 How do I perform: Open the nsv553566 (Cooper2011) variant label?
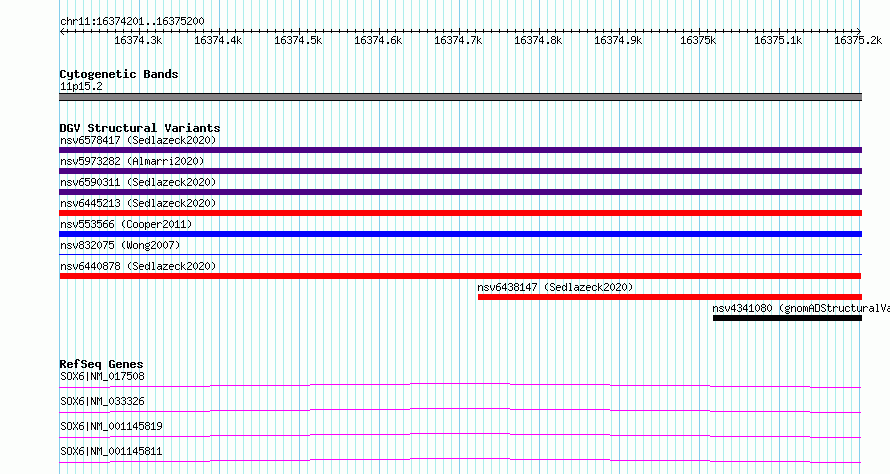pyautogui.click(x=126, y=224)
